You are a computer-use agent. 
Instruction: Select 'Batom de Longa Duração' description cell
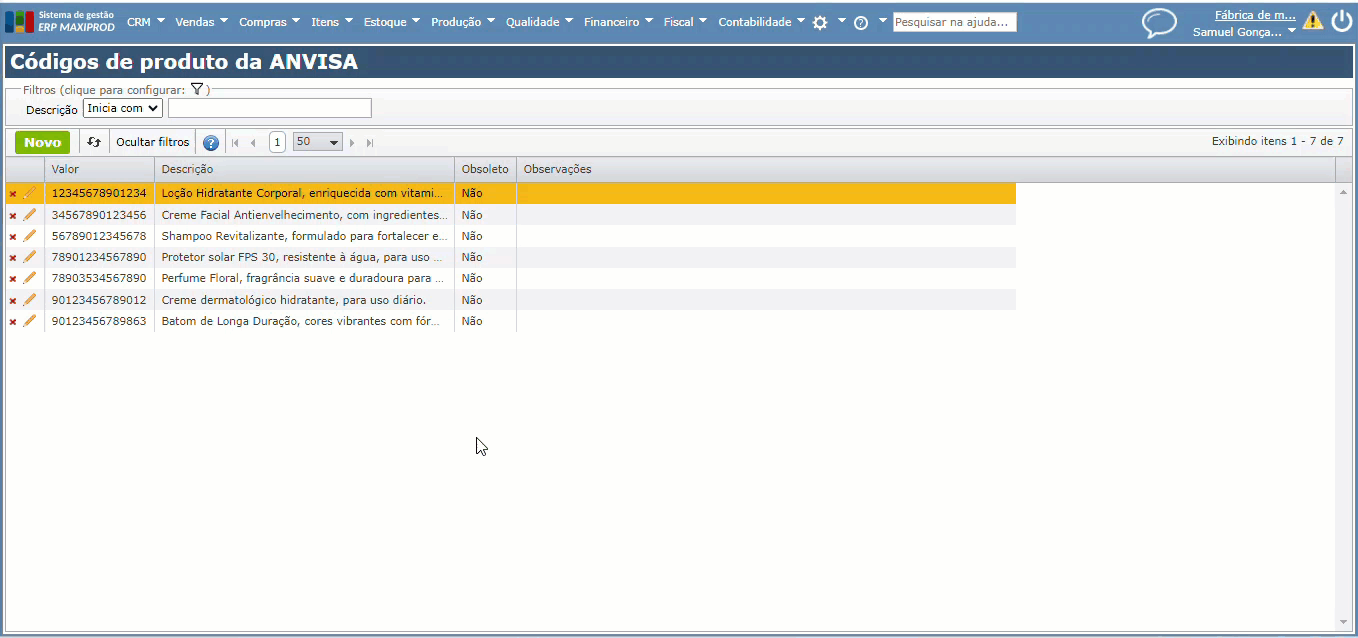305,321
